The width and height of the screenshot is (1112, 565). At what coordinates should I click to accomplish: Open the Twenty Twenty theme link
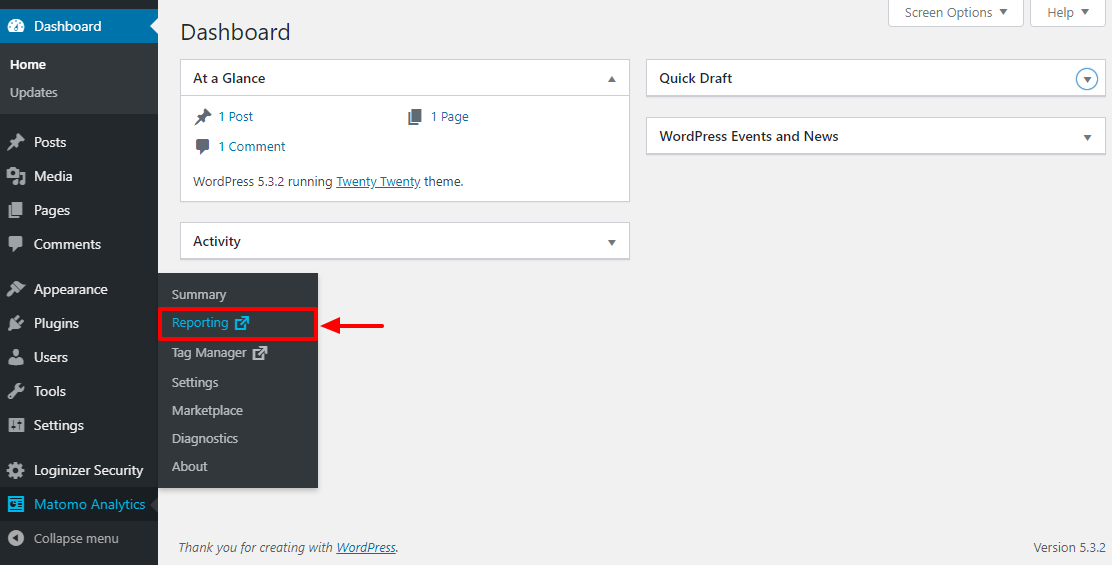(x=378, y=181)
